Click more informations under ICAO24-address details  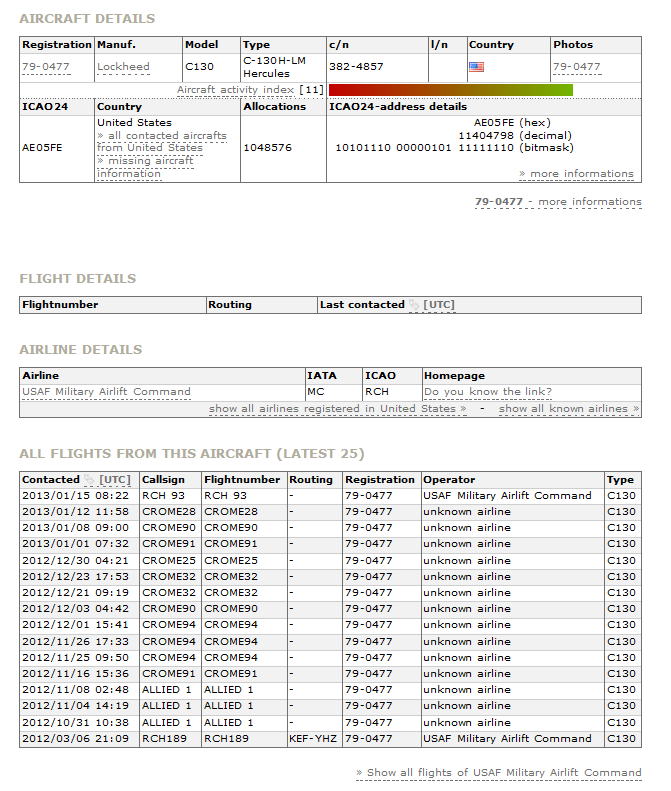576,174
